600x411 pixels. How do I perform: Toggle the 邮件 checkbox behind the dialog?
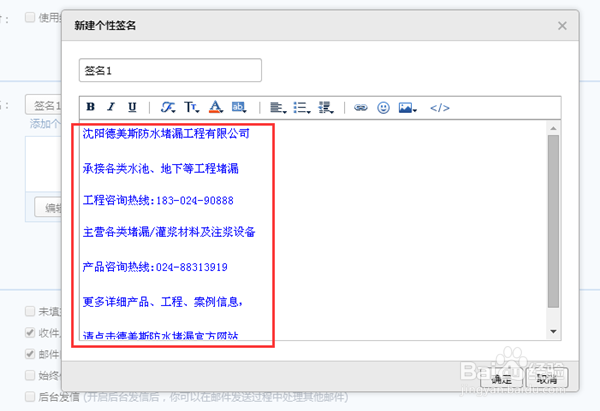[30, 354]
